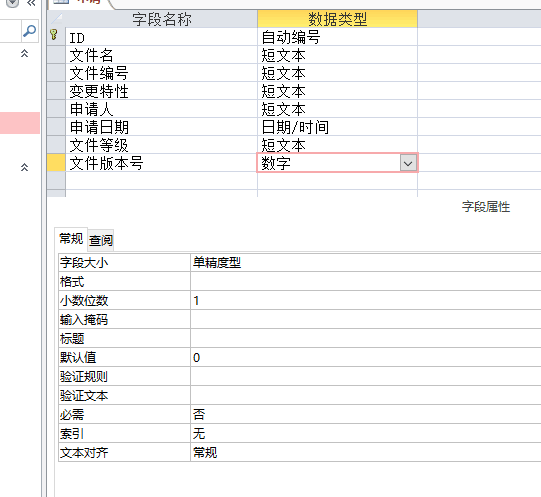The width and height of the screenshot is (541, 497).
Task: Open the 数字 data type dropdown arrow
Action: (408, 163)
